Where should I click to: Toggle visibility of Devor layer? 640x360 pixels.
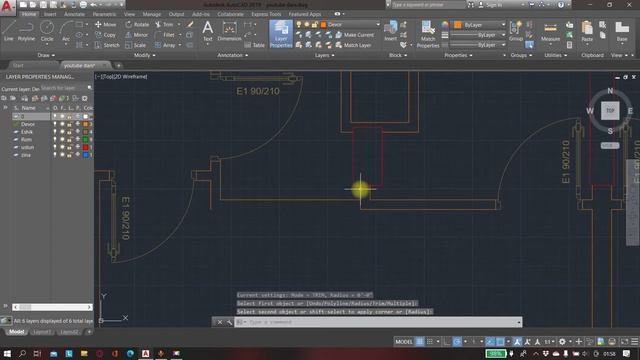tap(55, 124)
